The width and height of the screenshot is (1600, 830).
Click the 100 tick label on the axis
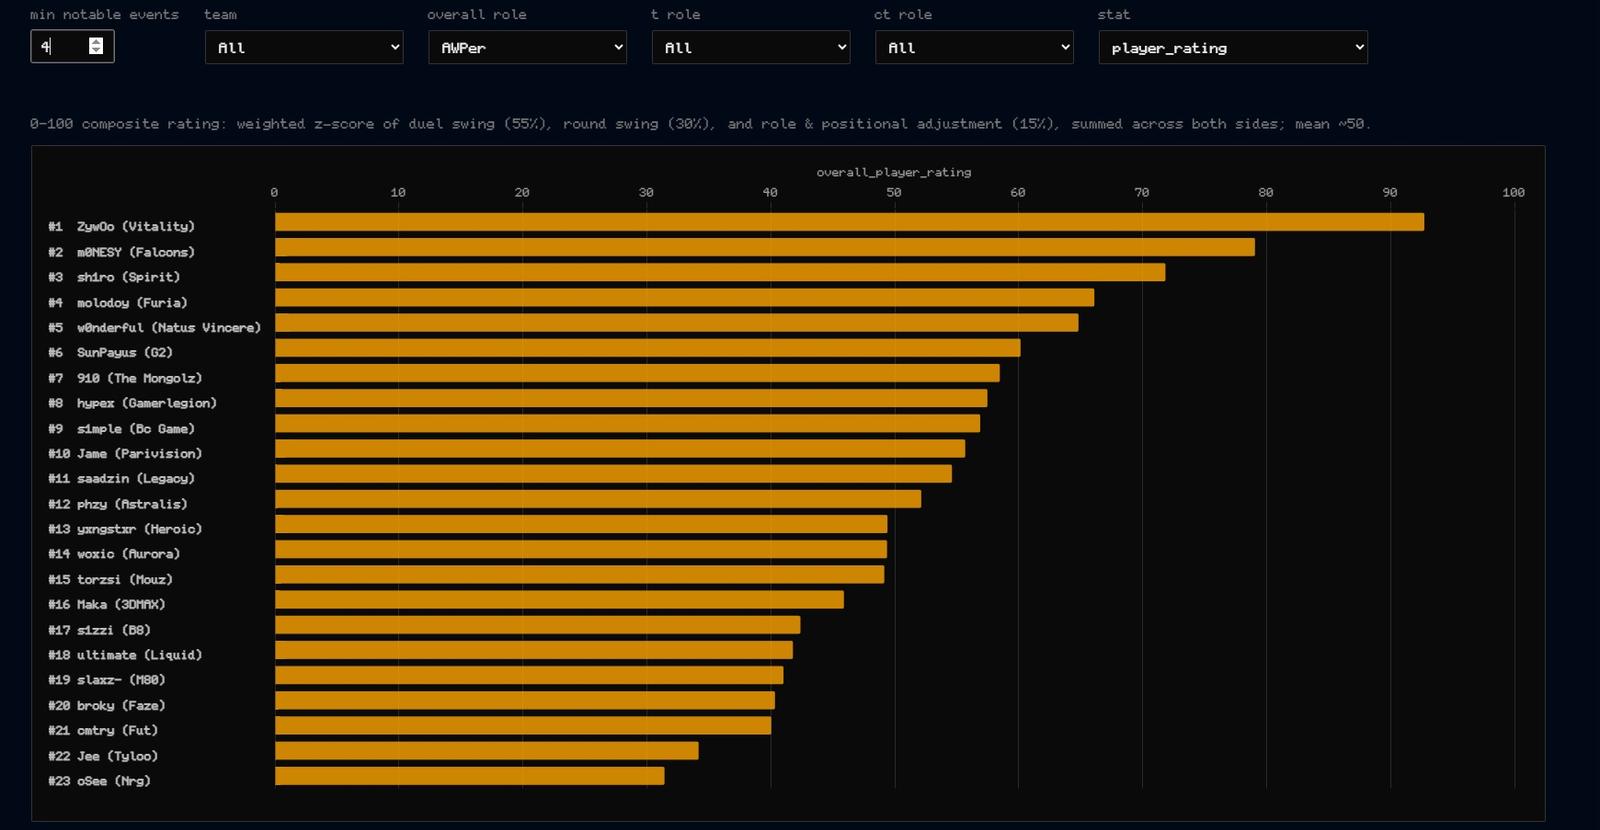click(x=1513, y=192)
